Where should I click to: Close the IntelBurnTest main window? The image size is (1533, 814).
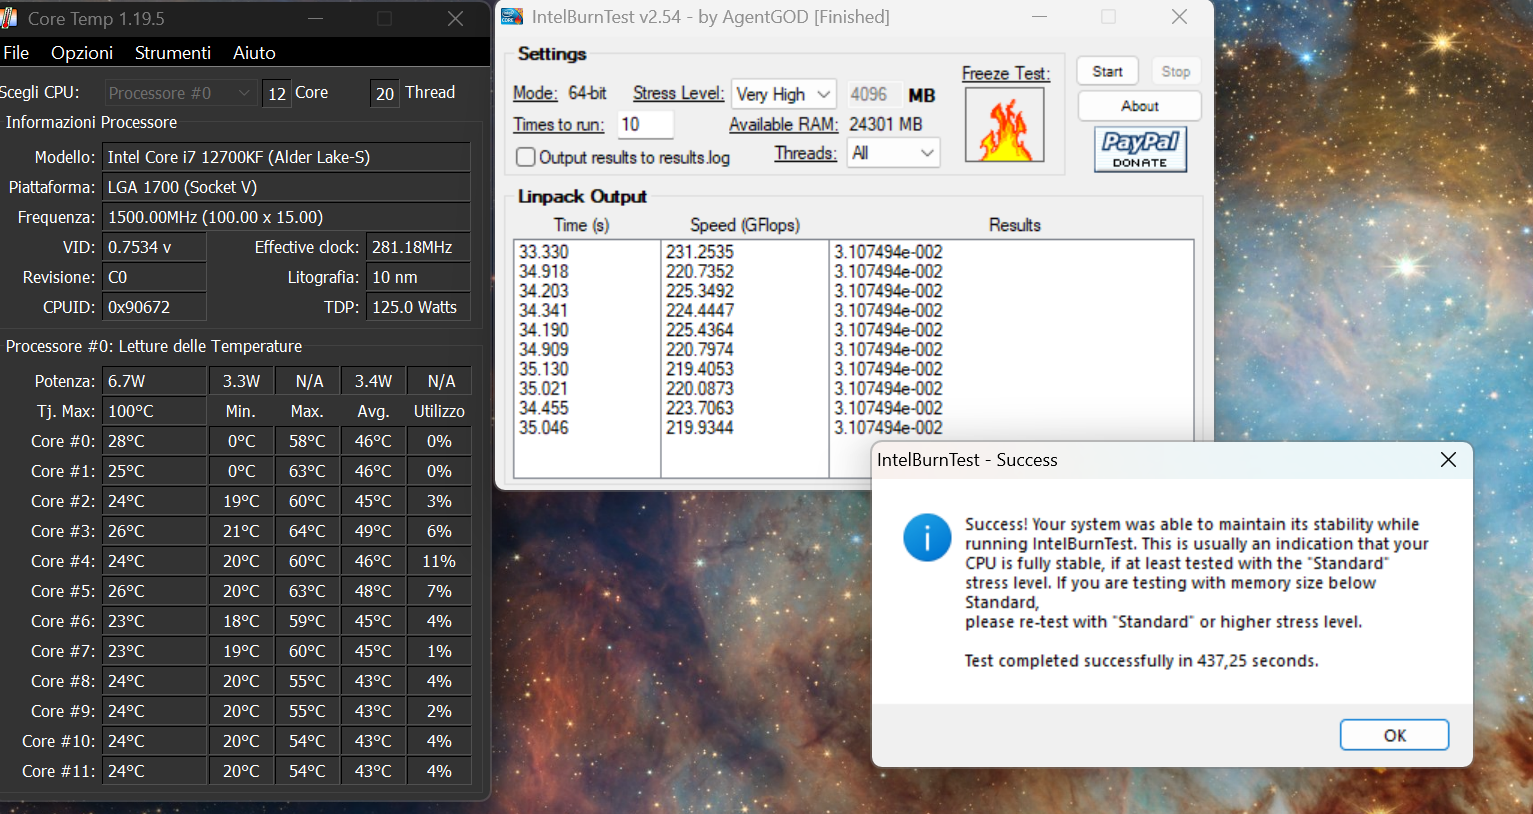pos(1179,17)
